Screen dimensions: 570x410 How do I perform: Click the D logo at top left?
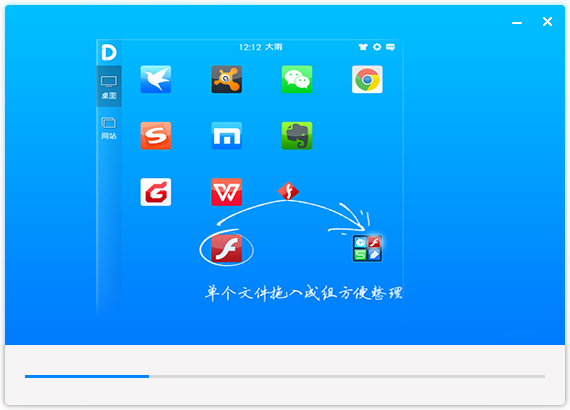(109, 52)
